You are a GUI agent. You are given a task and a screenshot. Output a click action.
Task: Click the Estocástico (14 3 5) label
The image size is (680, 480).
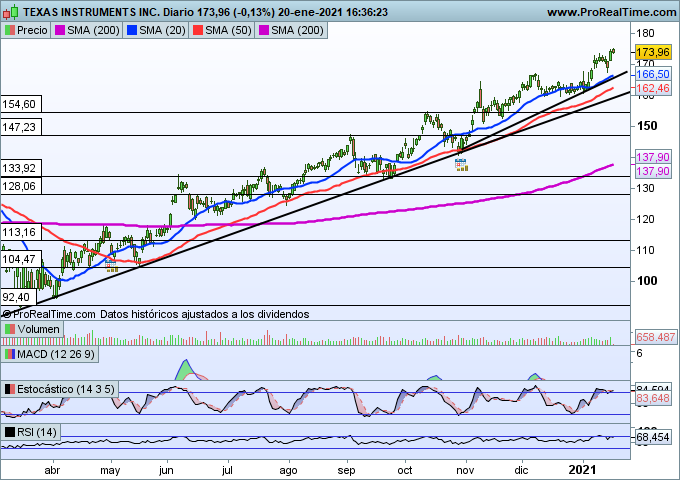(59, 389)
